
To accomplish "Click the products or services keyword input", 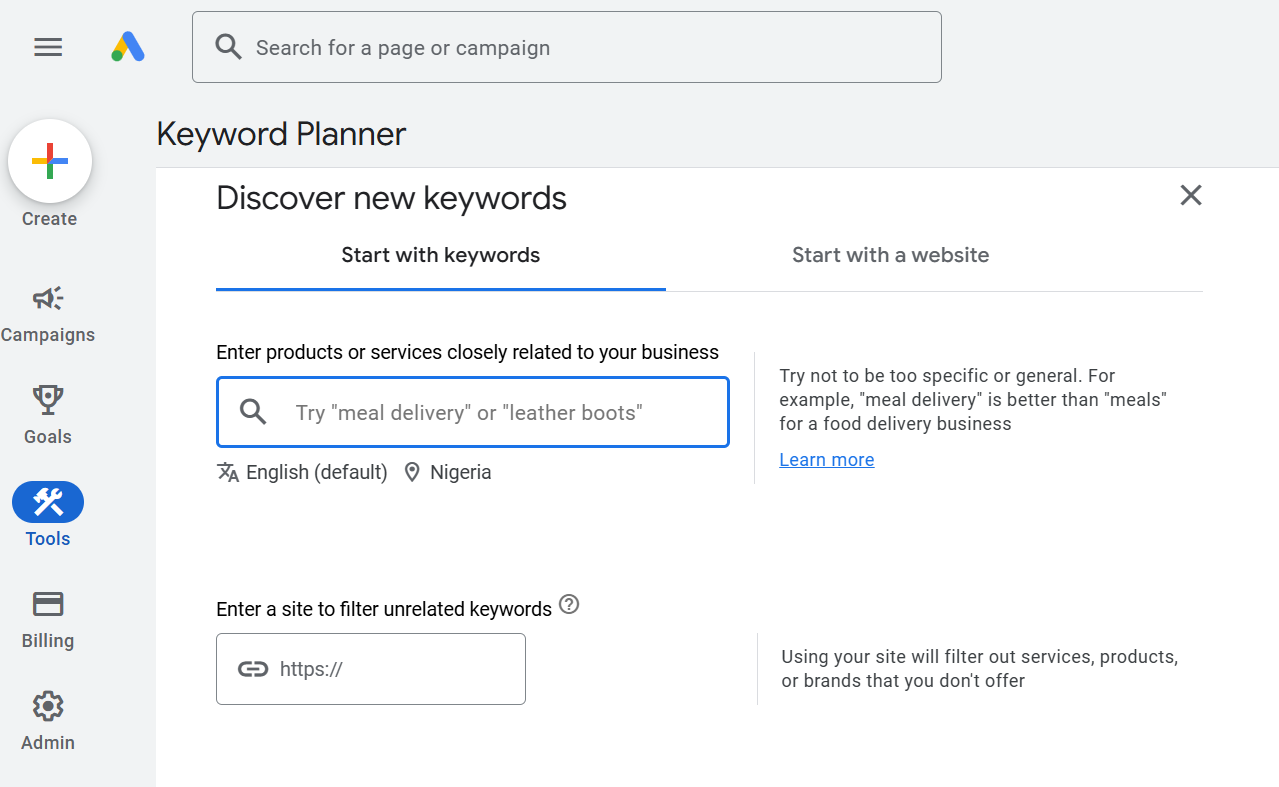I will point(472,411).
